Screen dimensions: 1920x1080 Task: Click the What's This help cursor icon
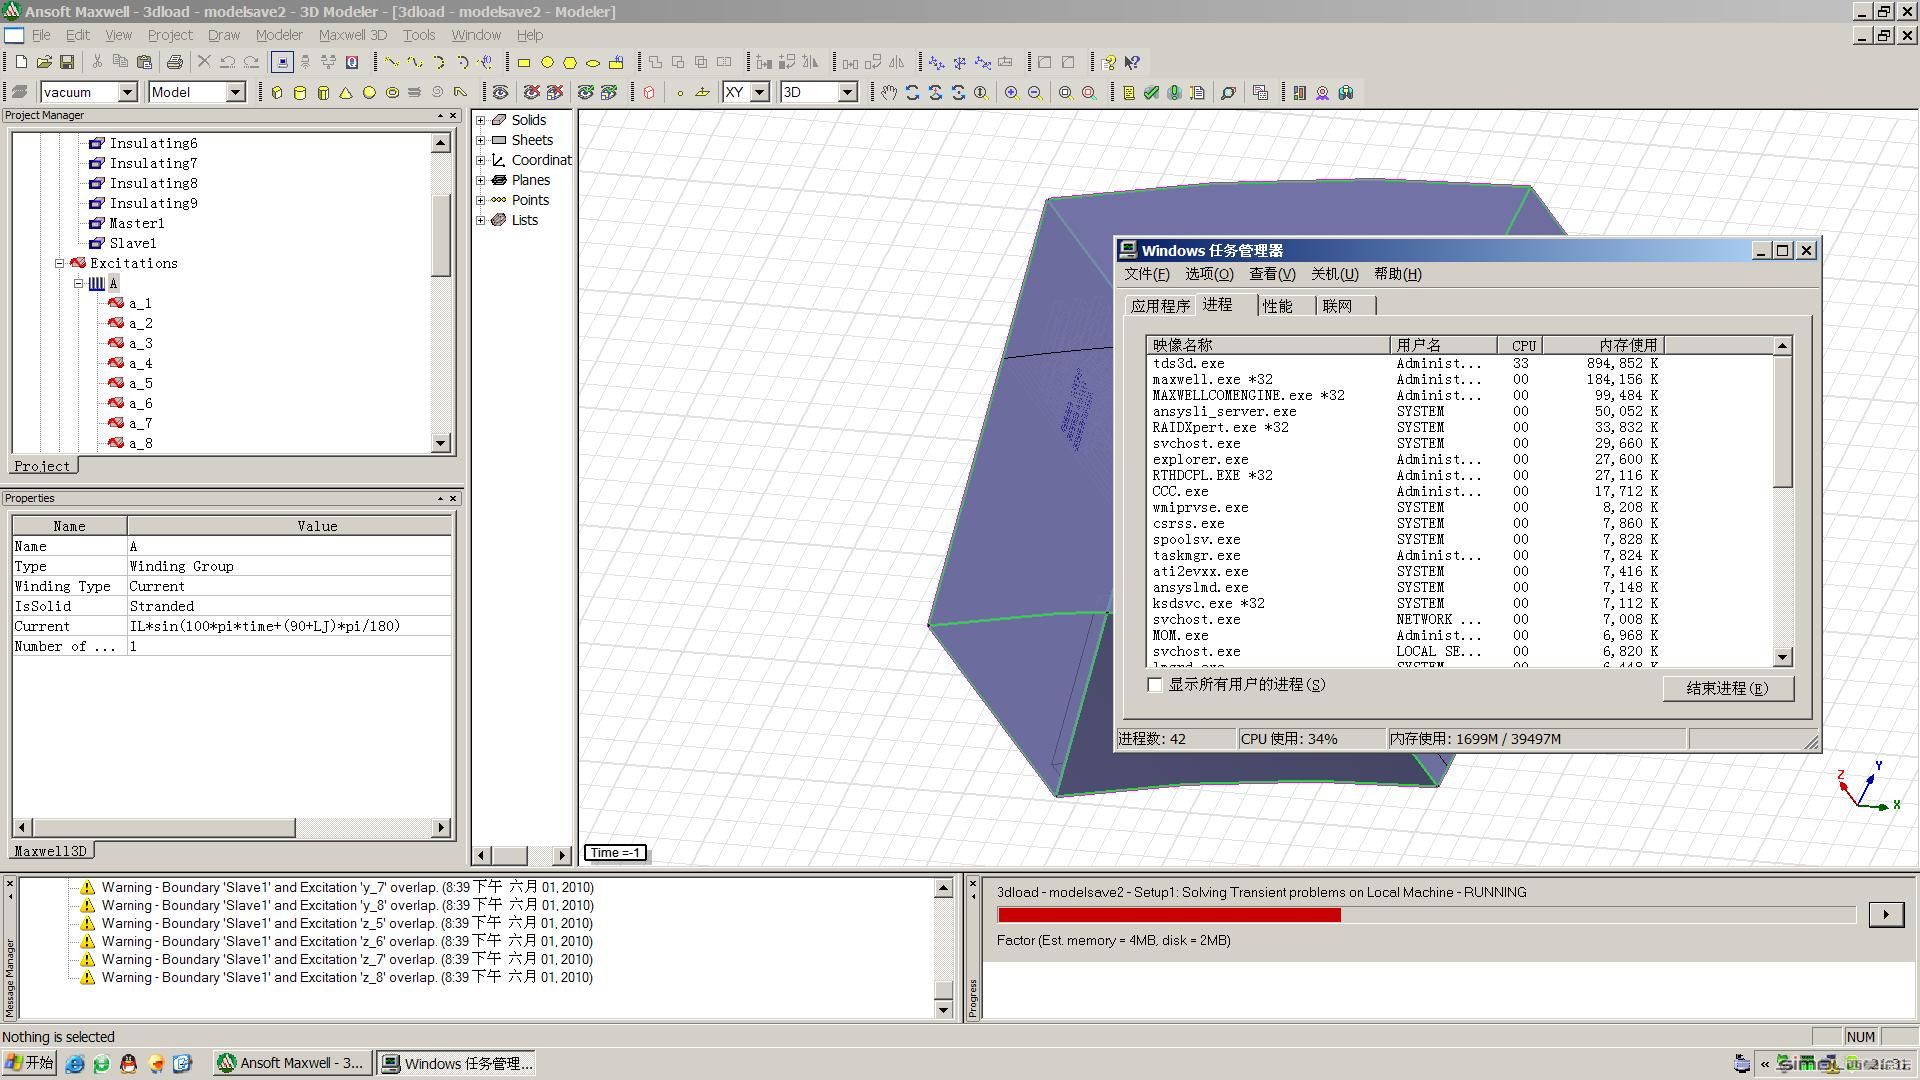coord(1132,62)
